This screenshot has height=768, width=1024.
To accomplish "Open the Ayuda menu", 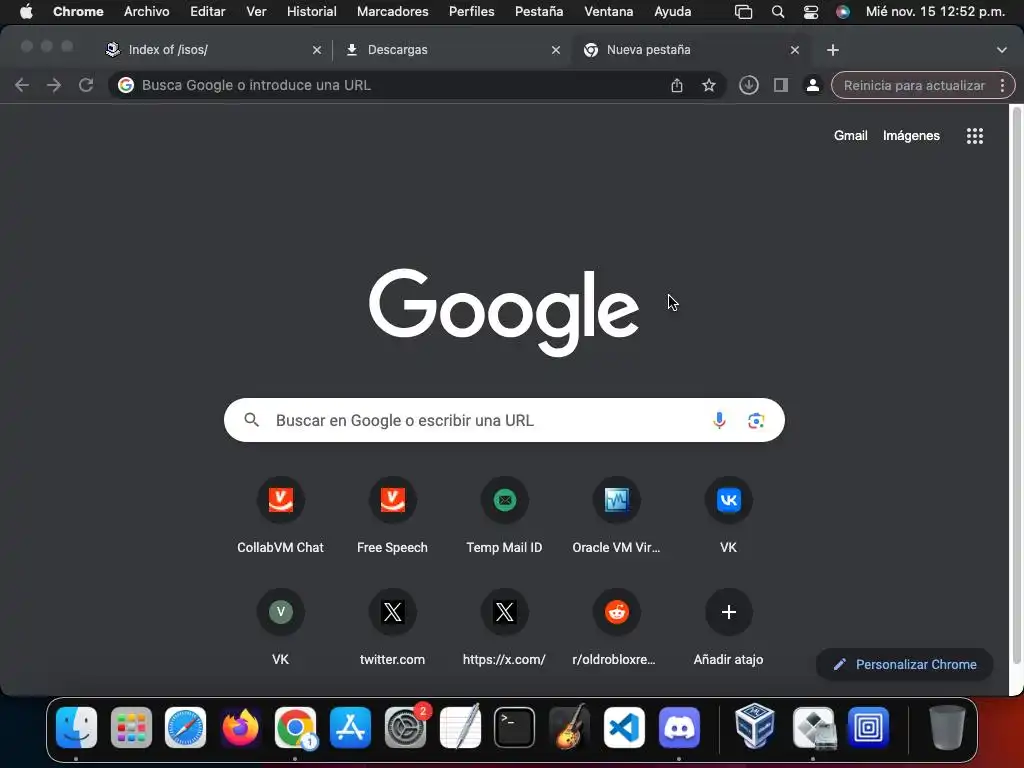I will (673, 11).
